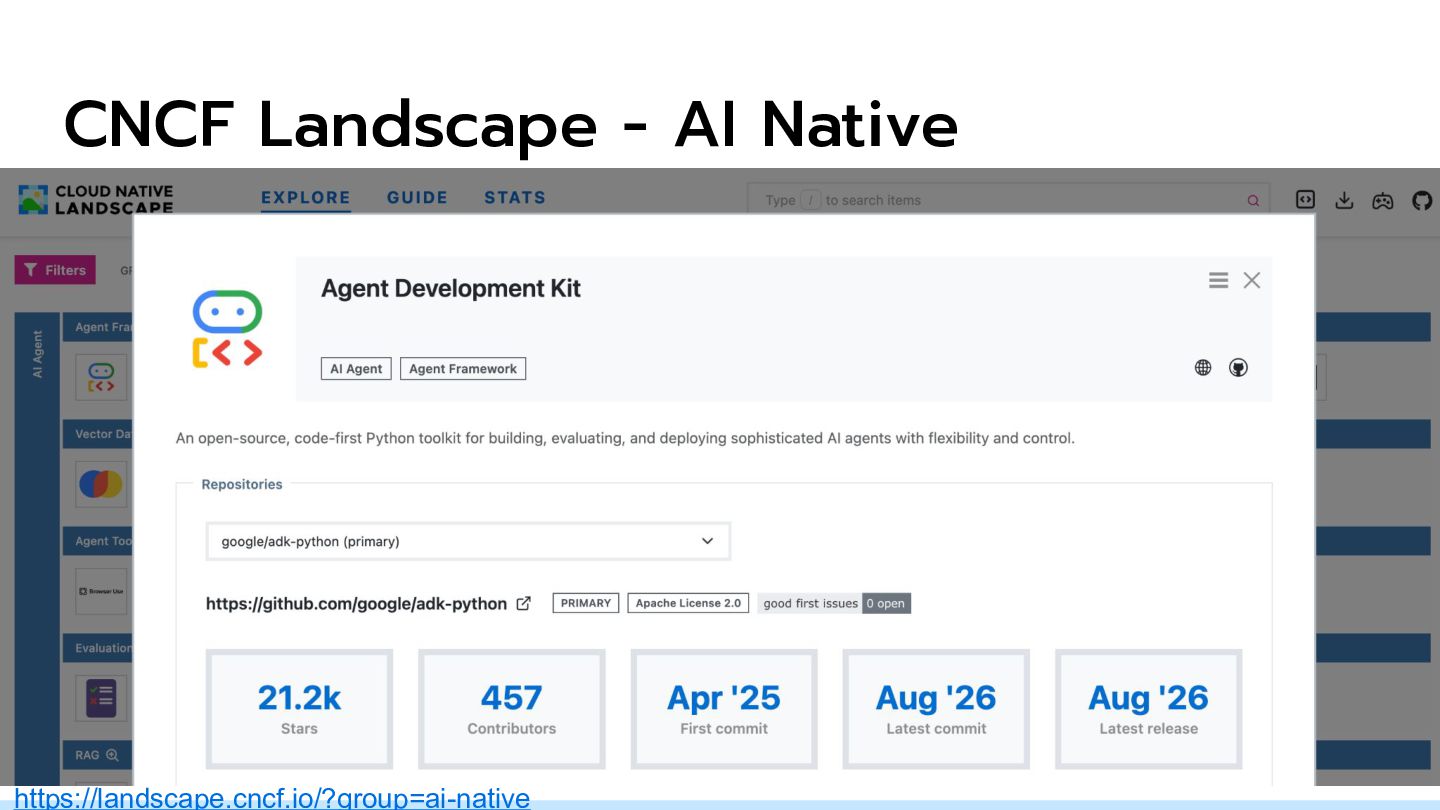Open the Filters button

pos(55,270)
